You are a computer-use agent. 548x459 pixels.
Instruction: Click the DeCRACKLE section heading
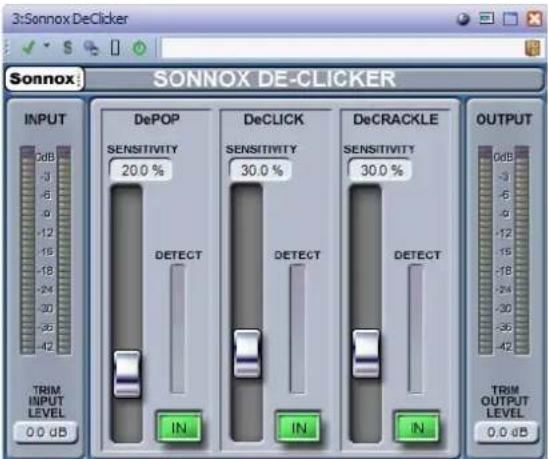point(396,119)
